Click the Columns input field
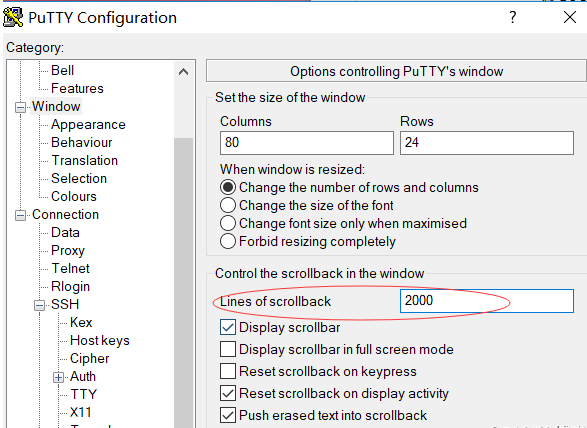This screenshot has height=428, width=587. coord(307,143)
